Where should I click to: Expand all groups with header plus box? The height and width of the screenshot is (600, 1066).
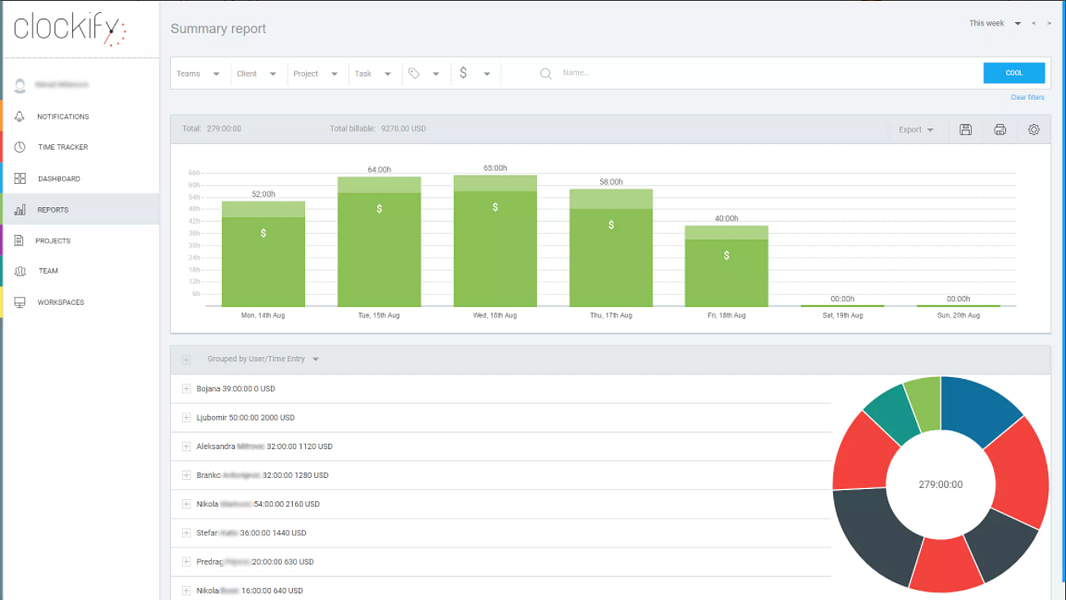click(x=186, y=359)
